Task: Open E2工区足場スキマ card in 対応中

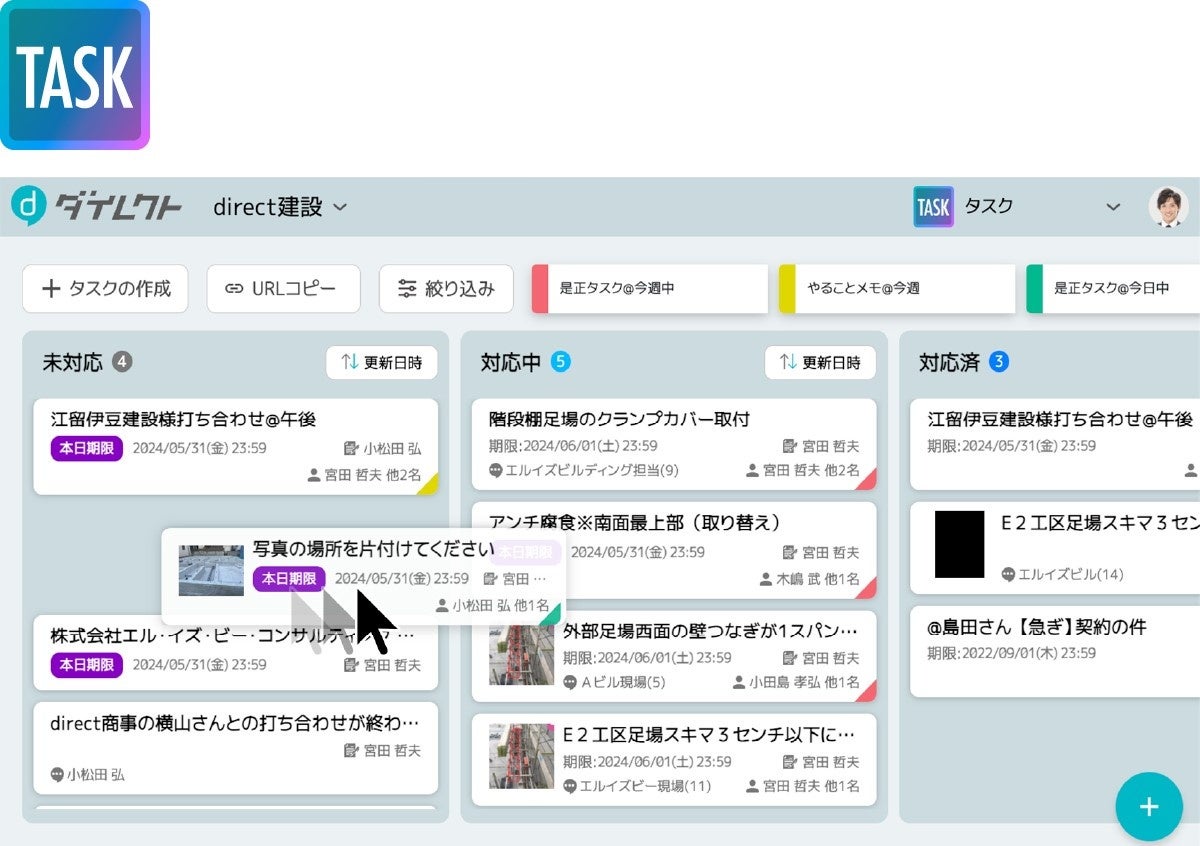Action: coord(674,760)
